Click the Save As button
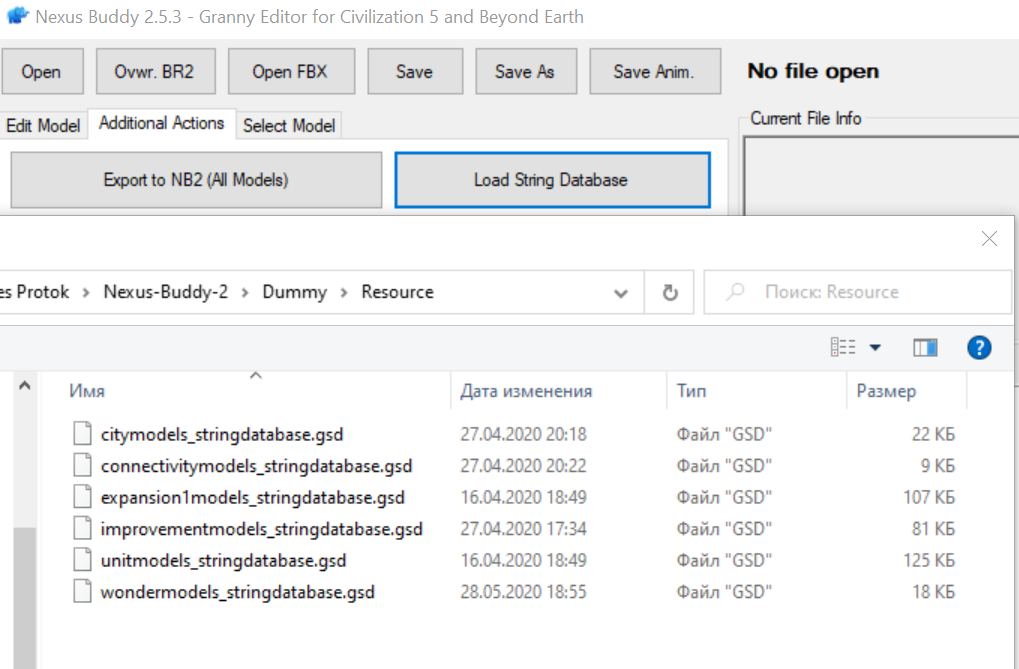The height and width of the screenshot is (669, 1019). pyautogui.click(x=526, y=72)
